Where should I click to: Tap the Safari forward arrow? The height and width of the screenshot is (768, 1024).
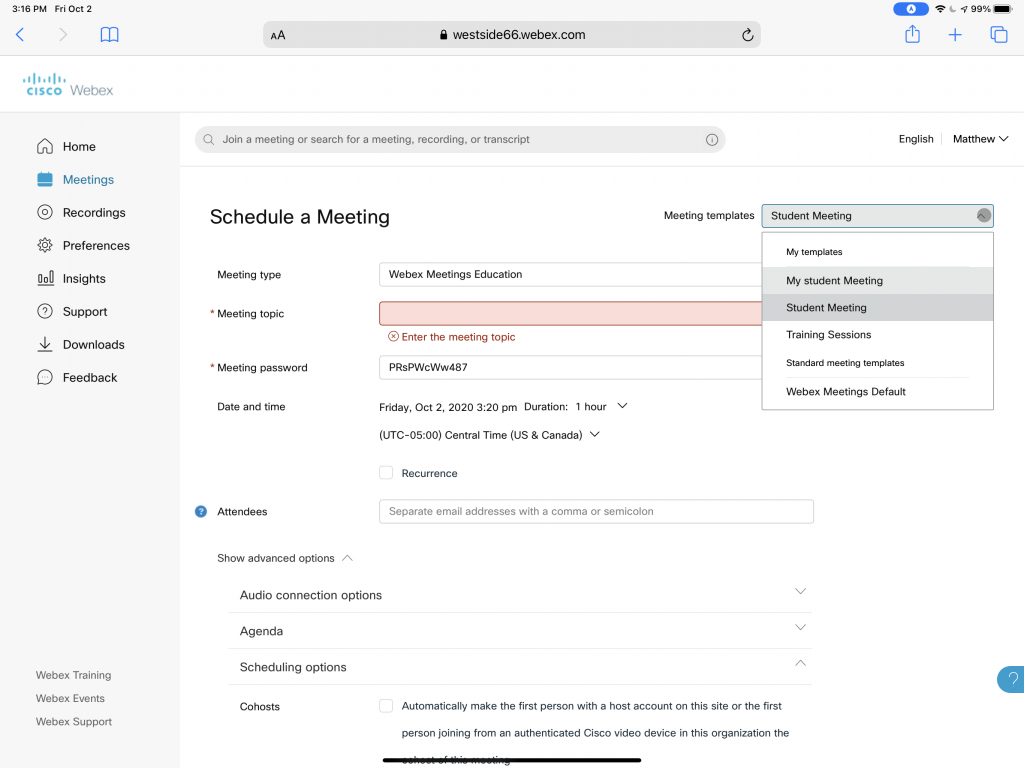coord(63,35)
